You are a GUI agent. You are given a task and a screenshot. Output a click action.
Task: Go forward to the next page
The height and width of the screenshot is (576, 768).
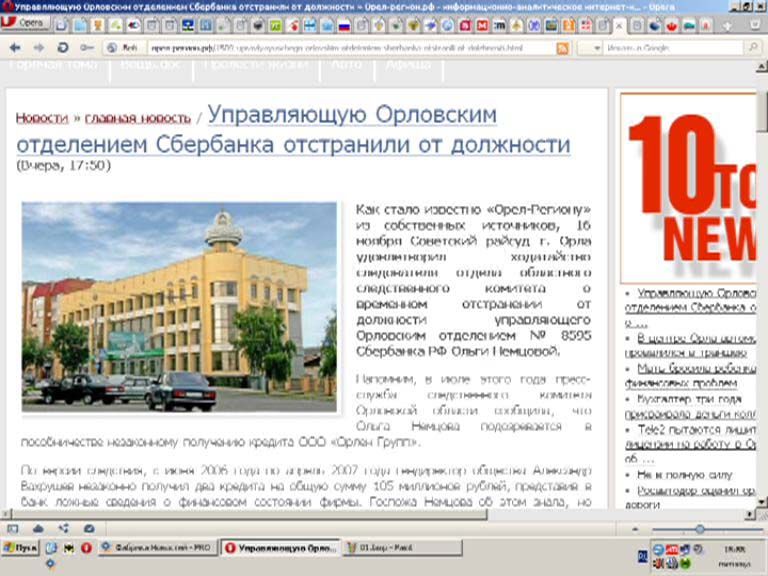(39, 48)
